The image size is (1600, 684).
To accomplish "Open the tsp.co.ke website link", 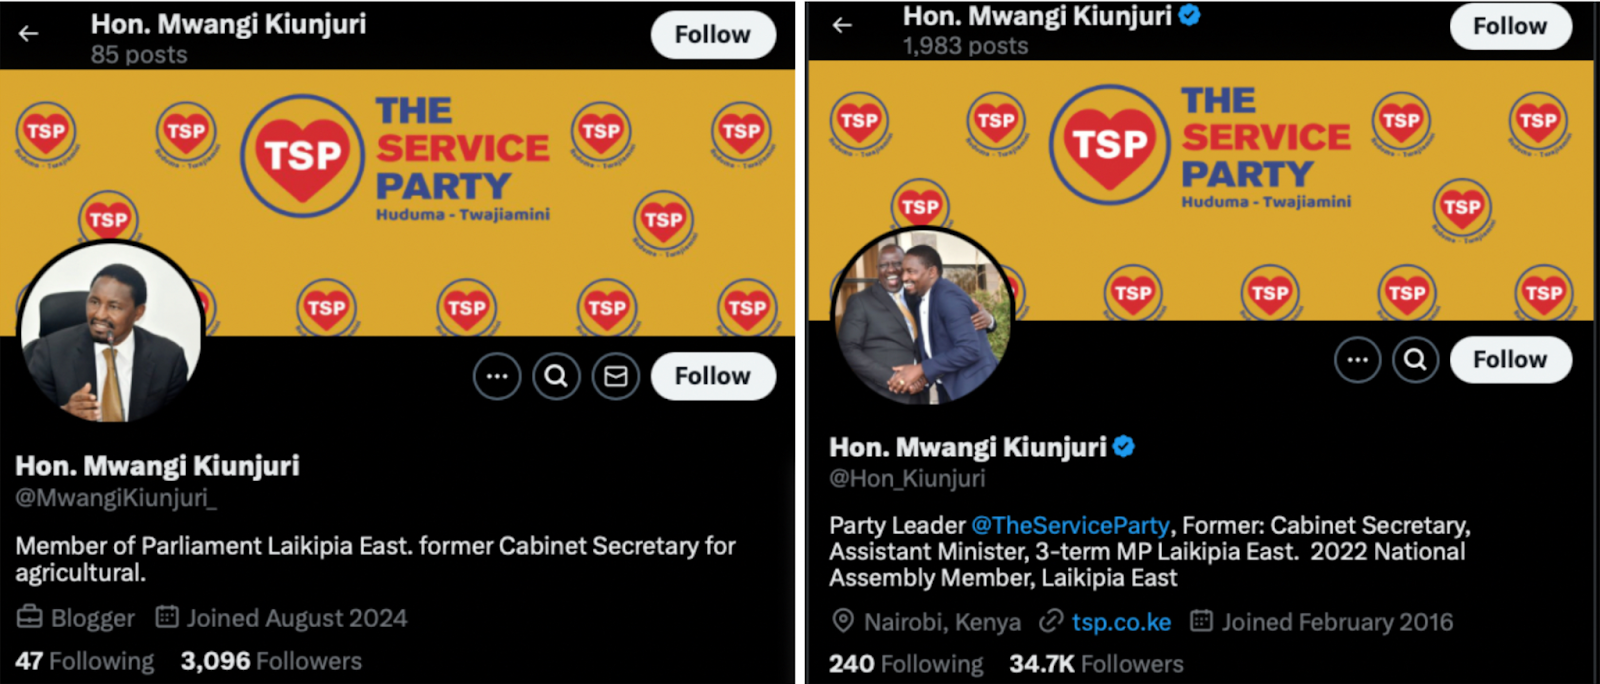I will coord(1121,622).
